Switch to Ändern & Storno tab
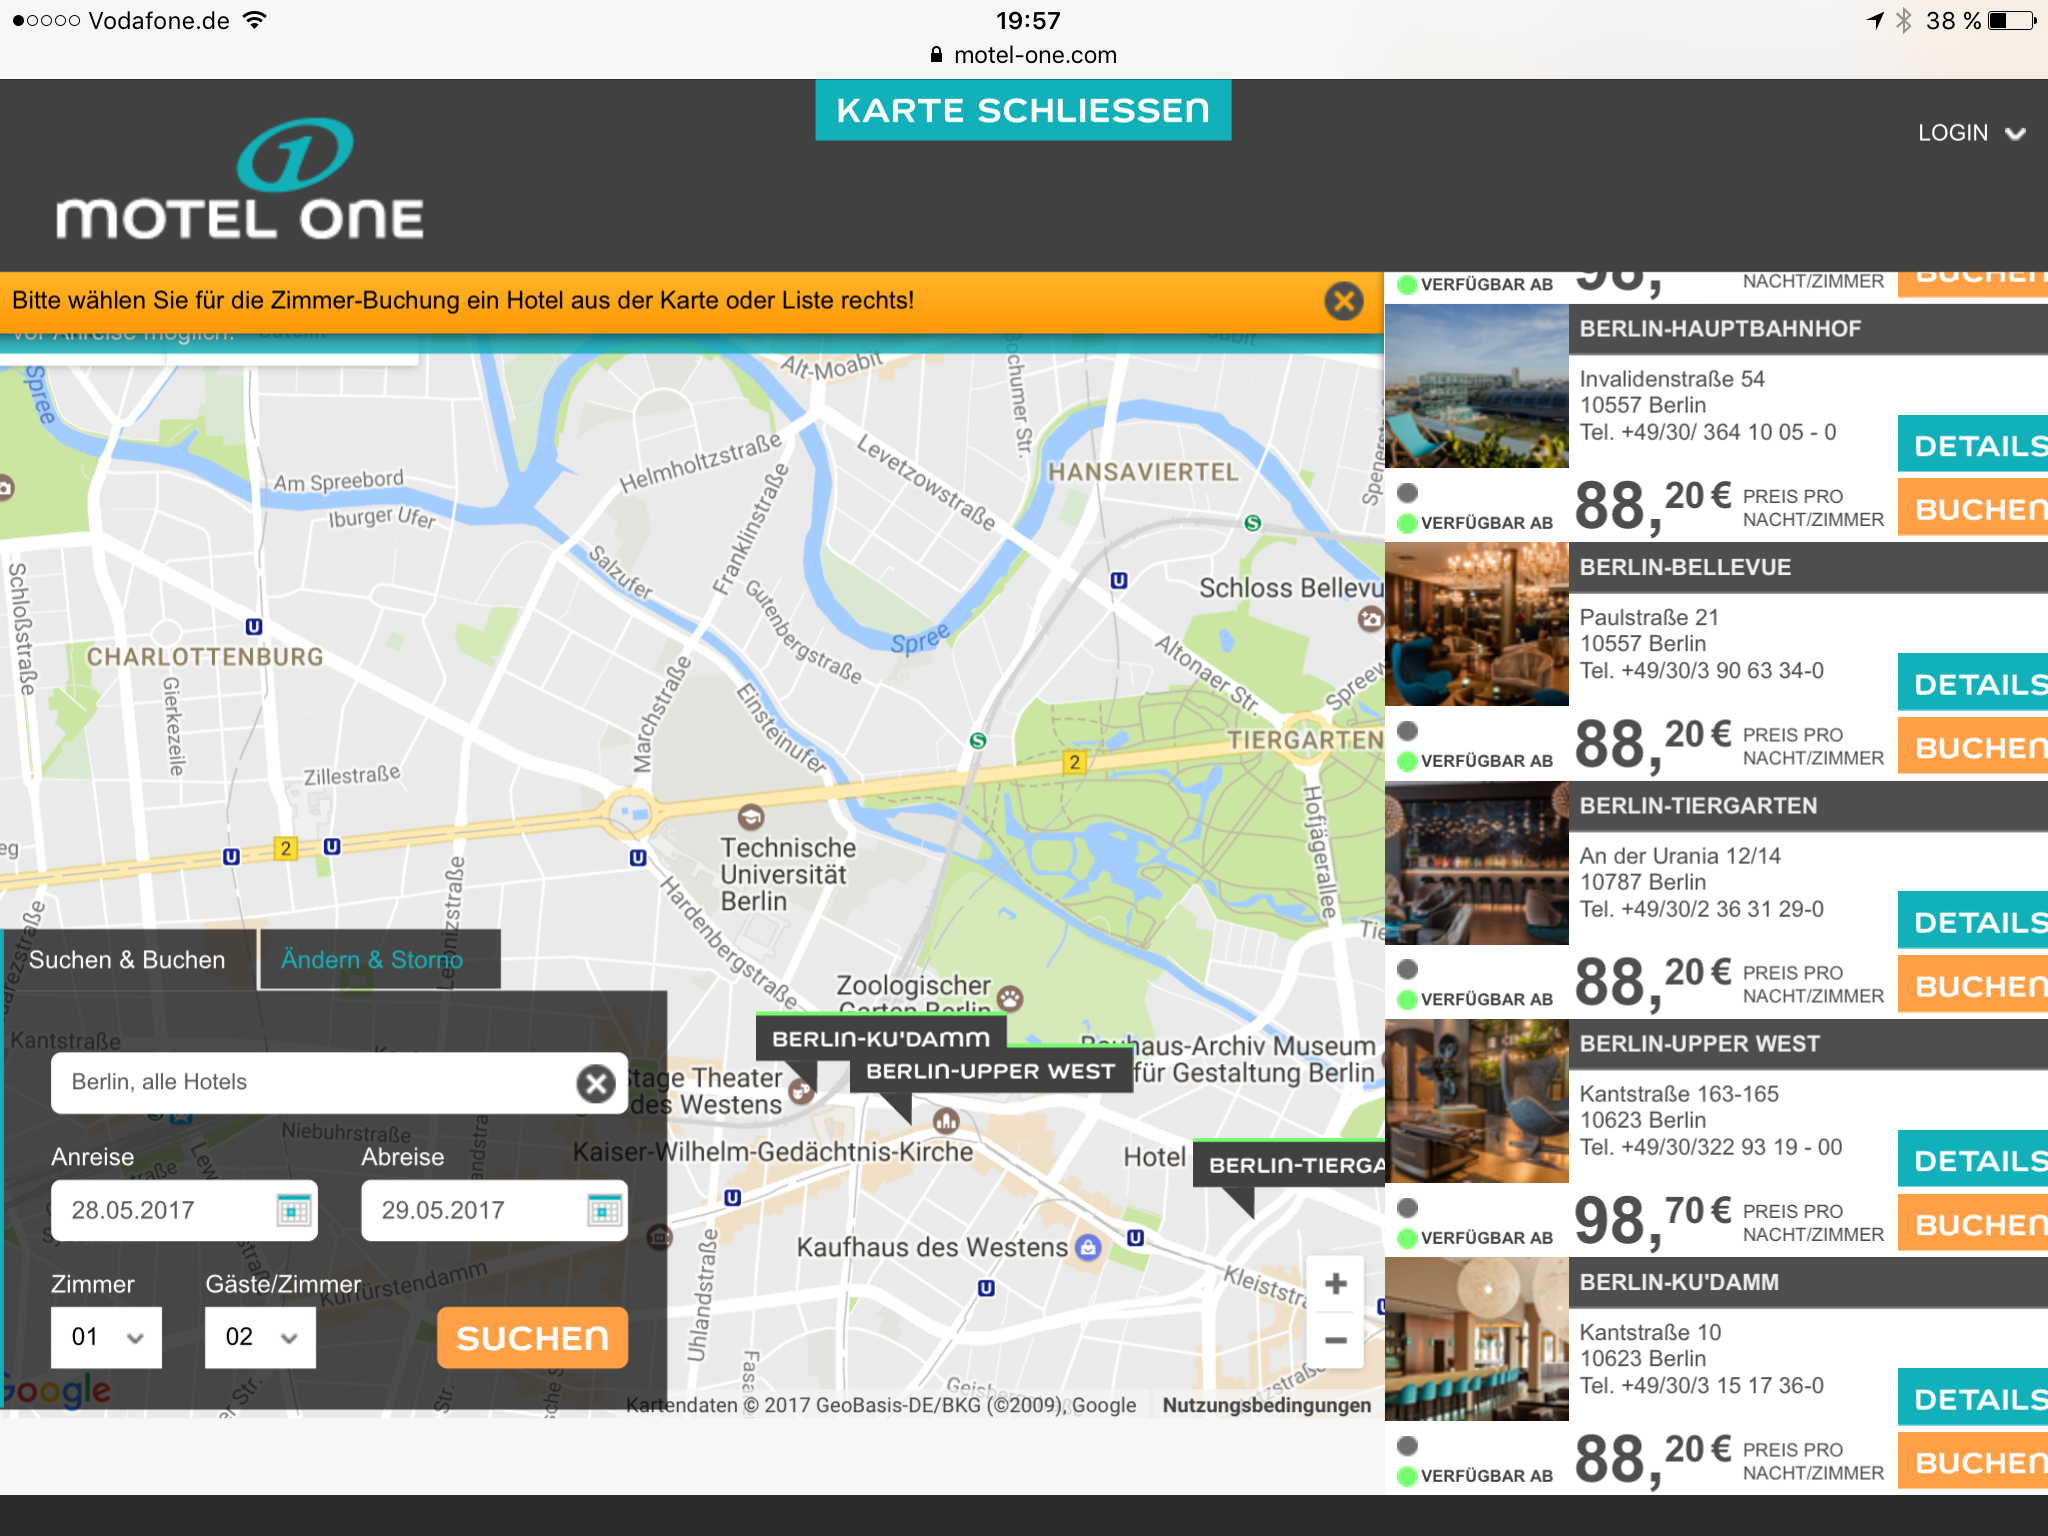Screen dimensions: 2048x1536 372,960
